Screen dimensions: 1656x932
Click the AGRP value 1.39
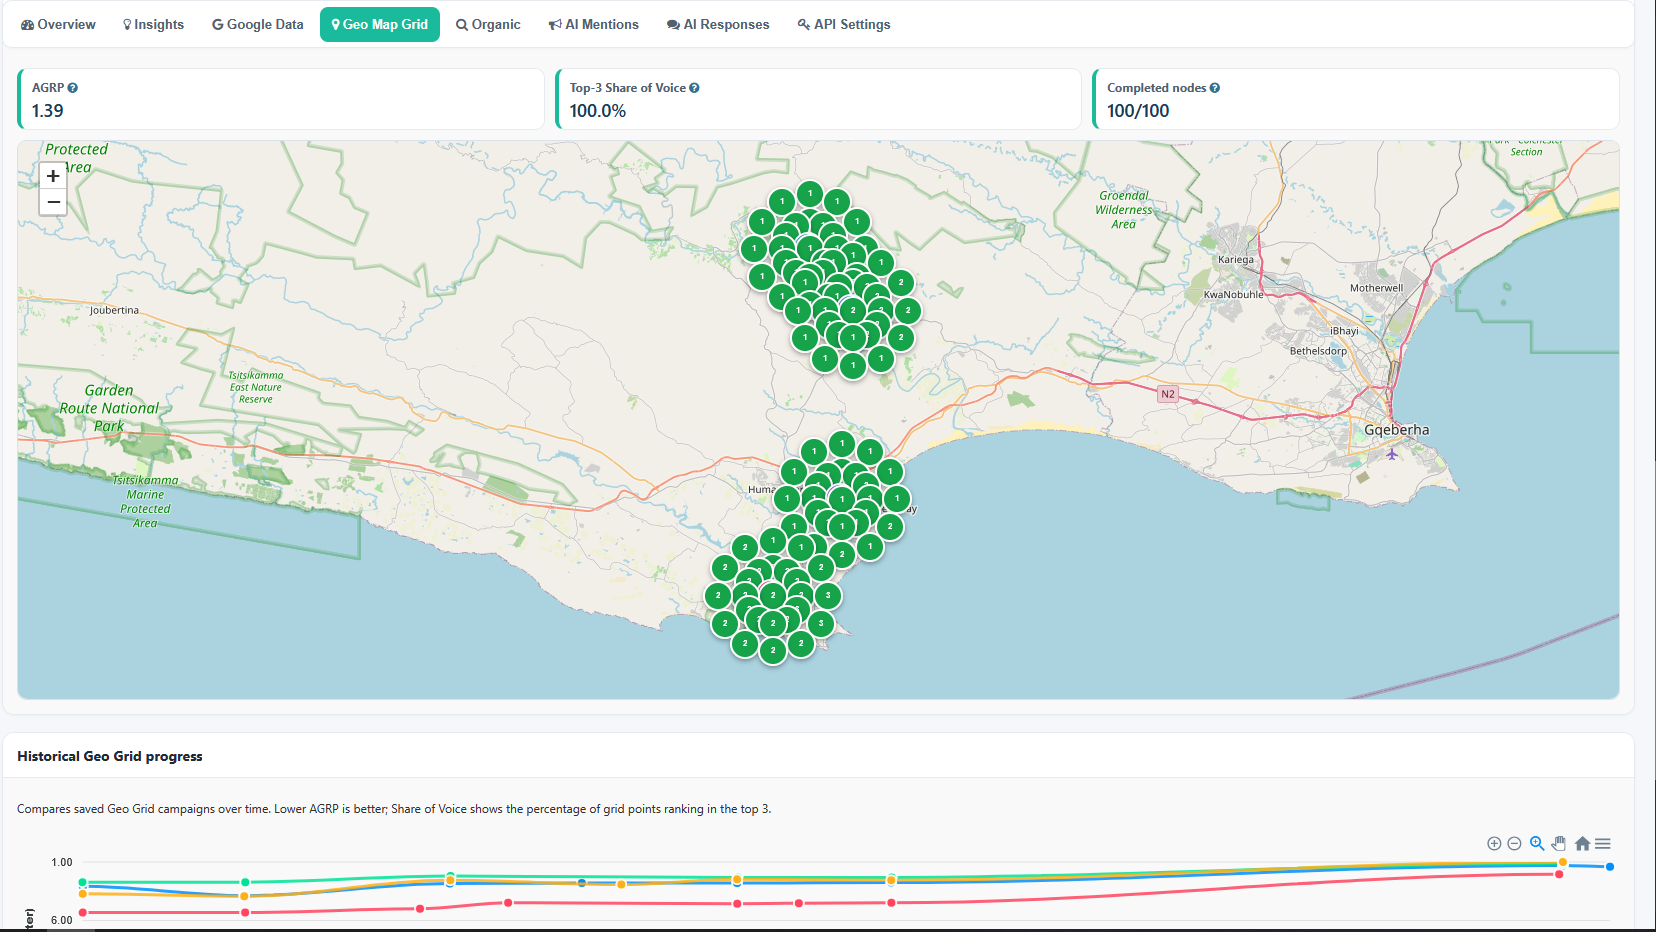48,111
